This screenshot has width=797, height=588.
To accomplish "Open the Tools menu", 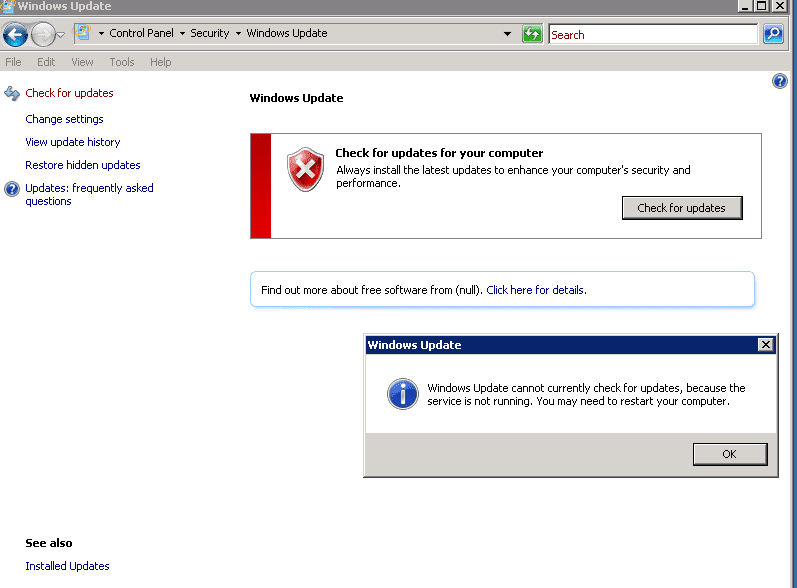I will pos(122,62).
